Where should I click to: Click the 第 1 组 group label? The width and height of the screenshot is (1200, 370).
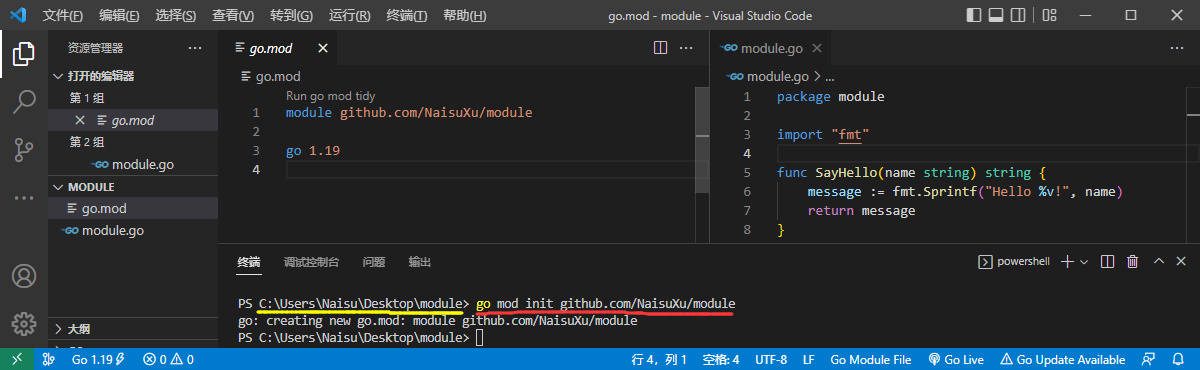click(86, 98)
